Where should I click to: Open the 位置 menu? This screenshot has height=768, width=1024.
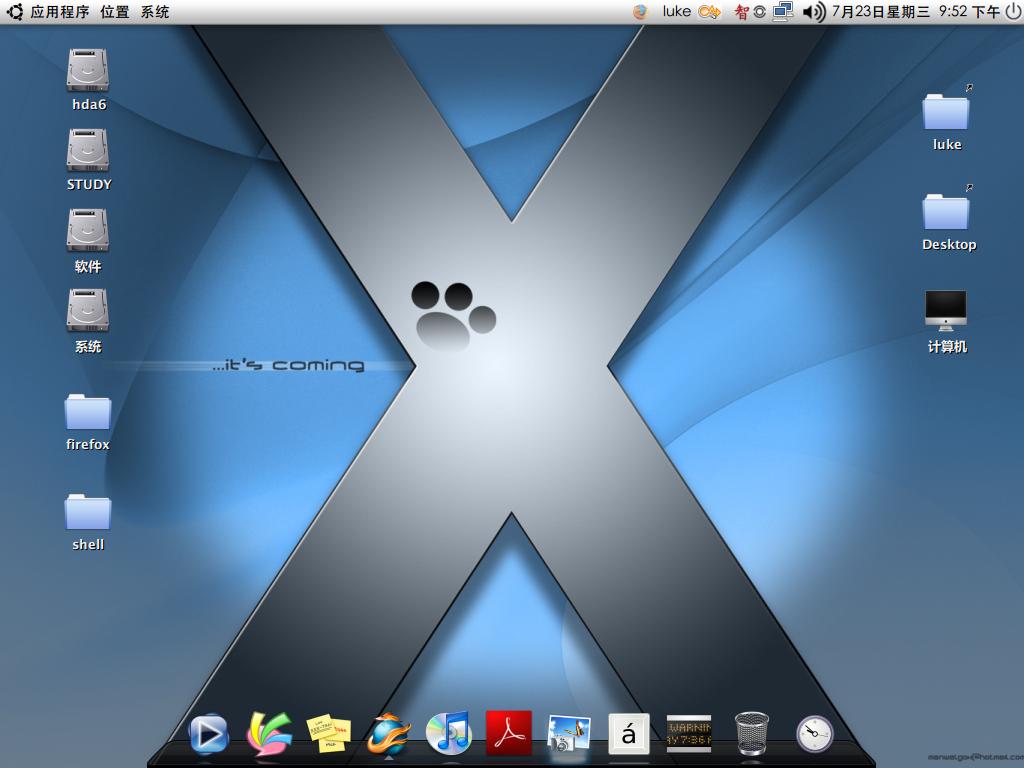point(115,12)
